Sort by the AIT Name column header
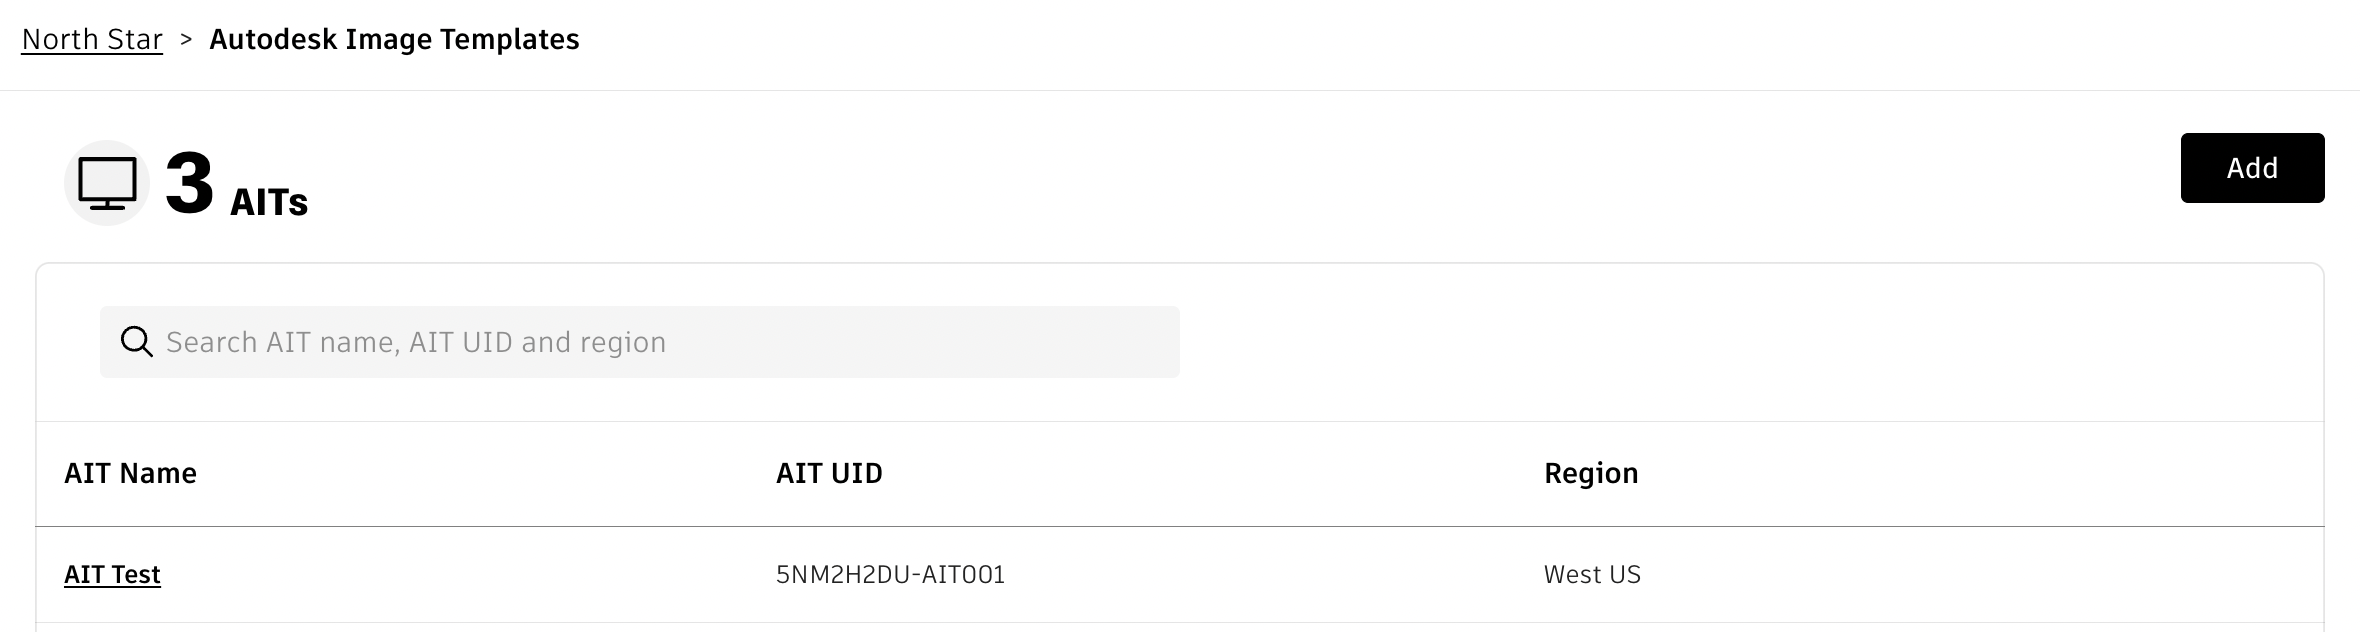The height and width of the screenshot is (632, 2360). coord(130,473)
